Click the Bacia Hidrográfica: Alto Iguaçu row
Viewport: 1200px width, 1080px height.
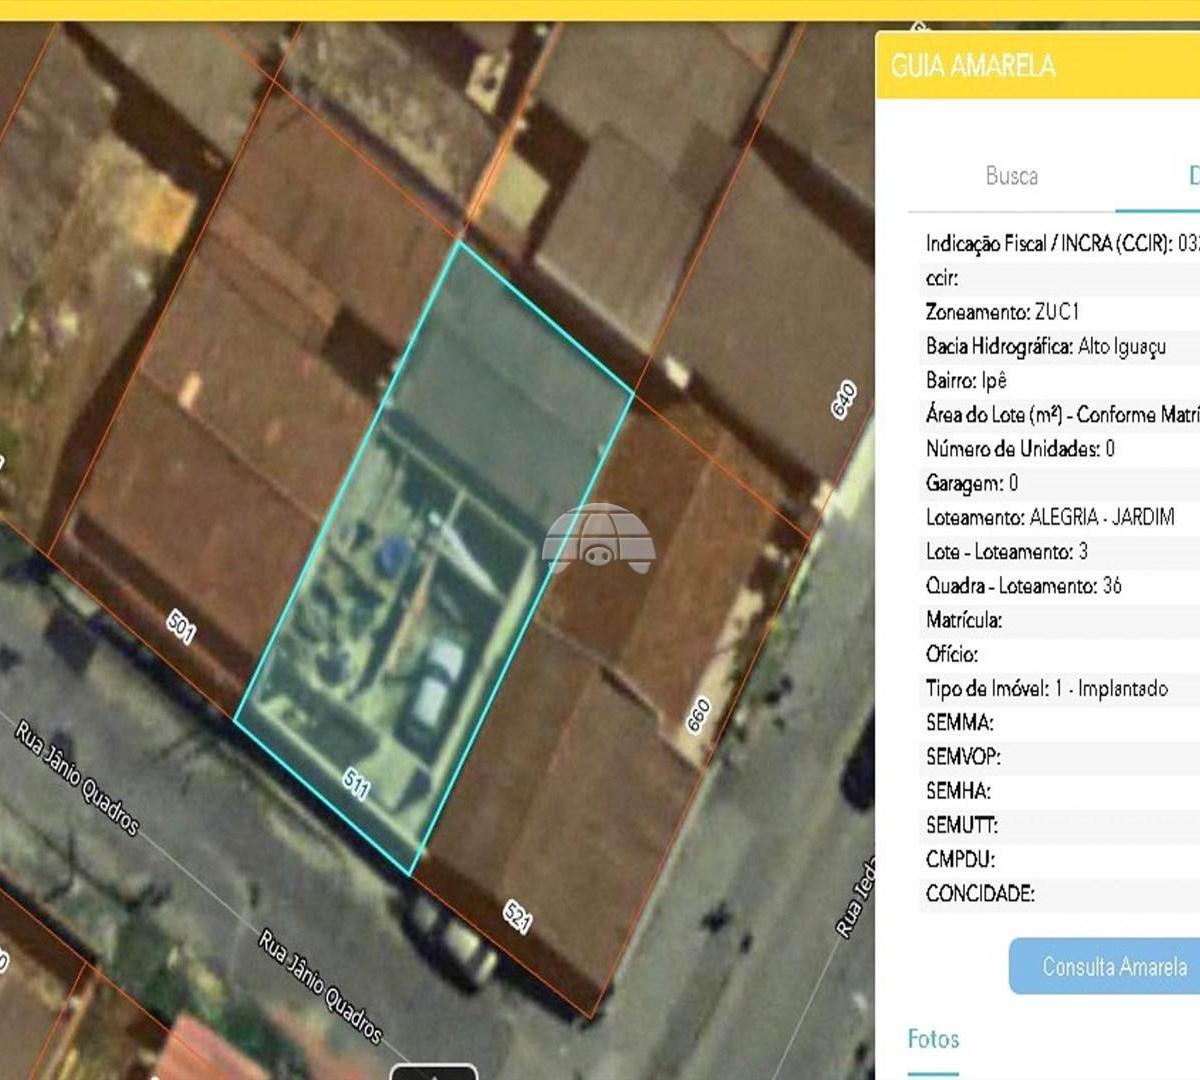(x=1059, y=346)
